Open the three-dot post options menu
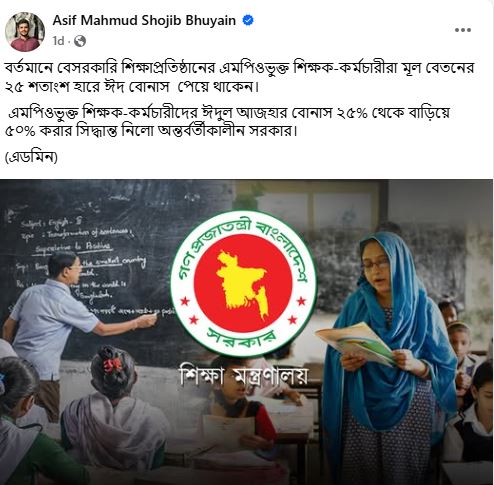 (x=463, y=30)
